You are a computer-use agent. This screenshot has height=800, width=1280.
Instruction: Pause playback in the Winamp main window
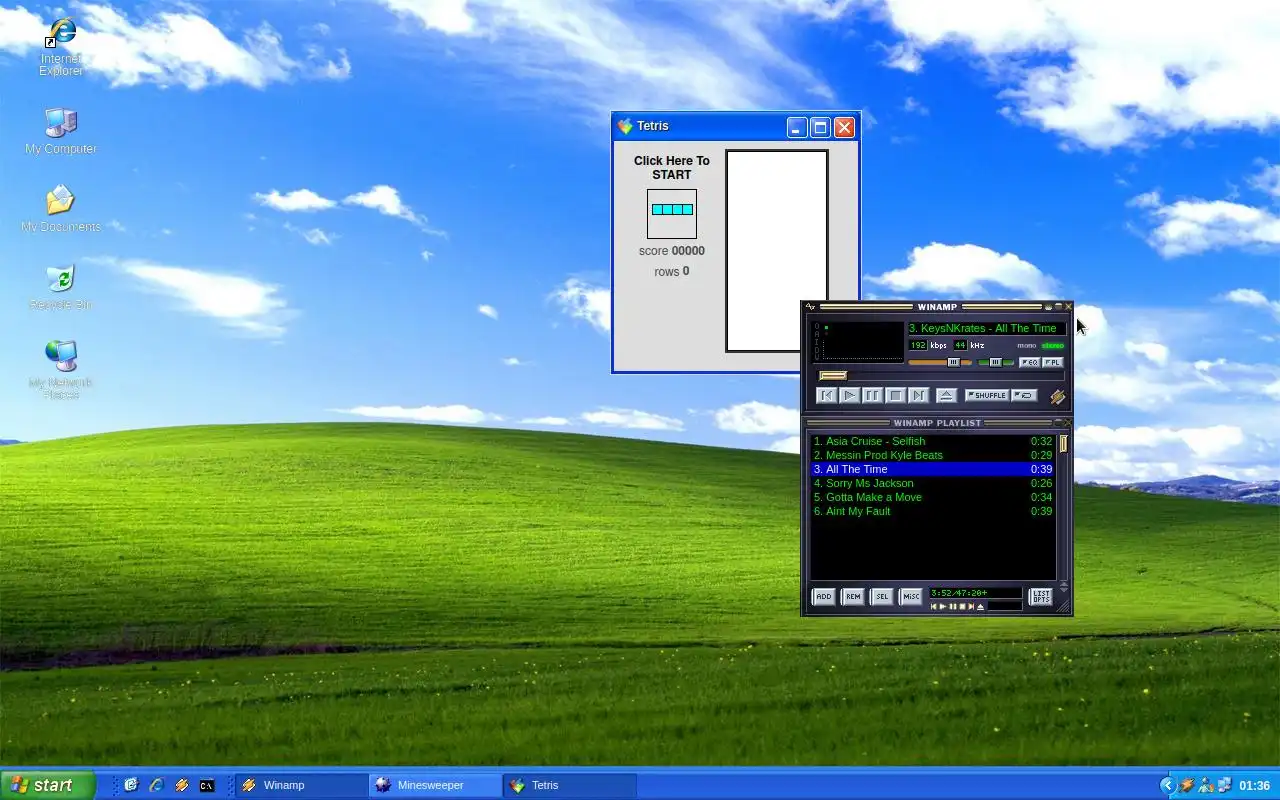(x=872, y=395)
